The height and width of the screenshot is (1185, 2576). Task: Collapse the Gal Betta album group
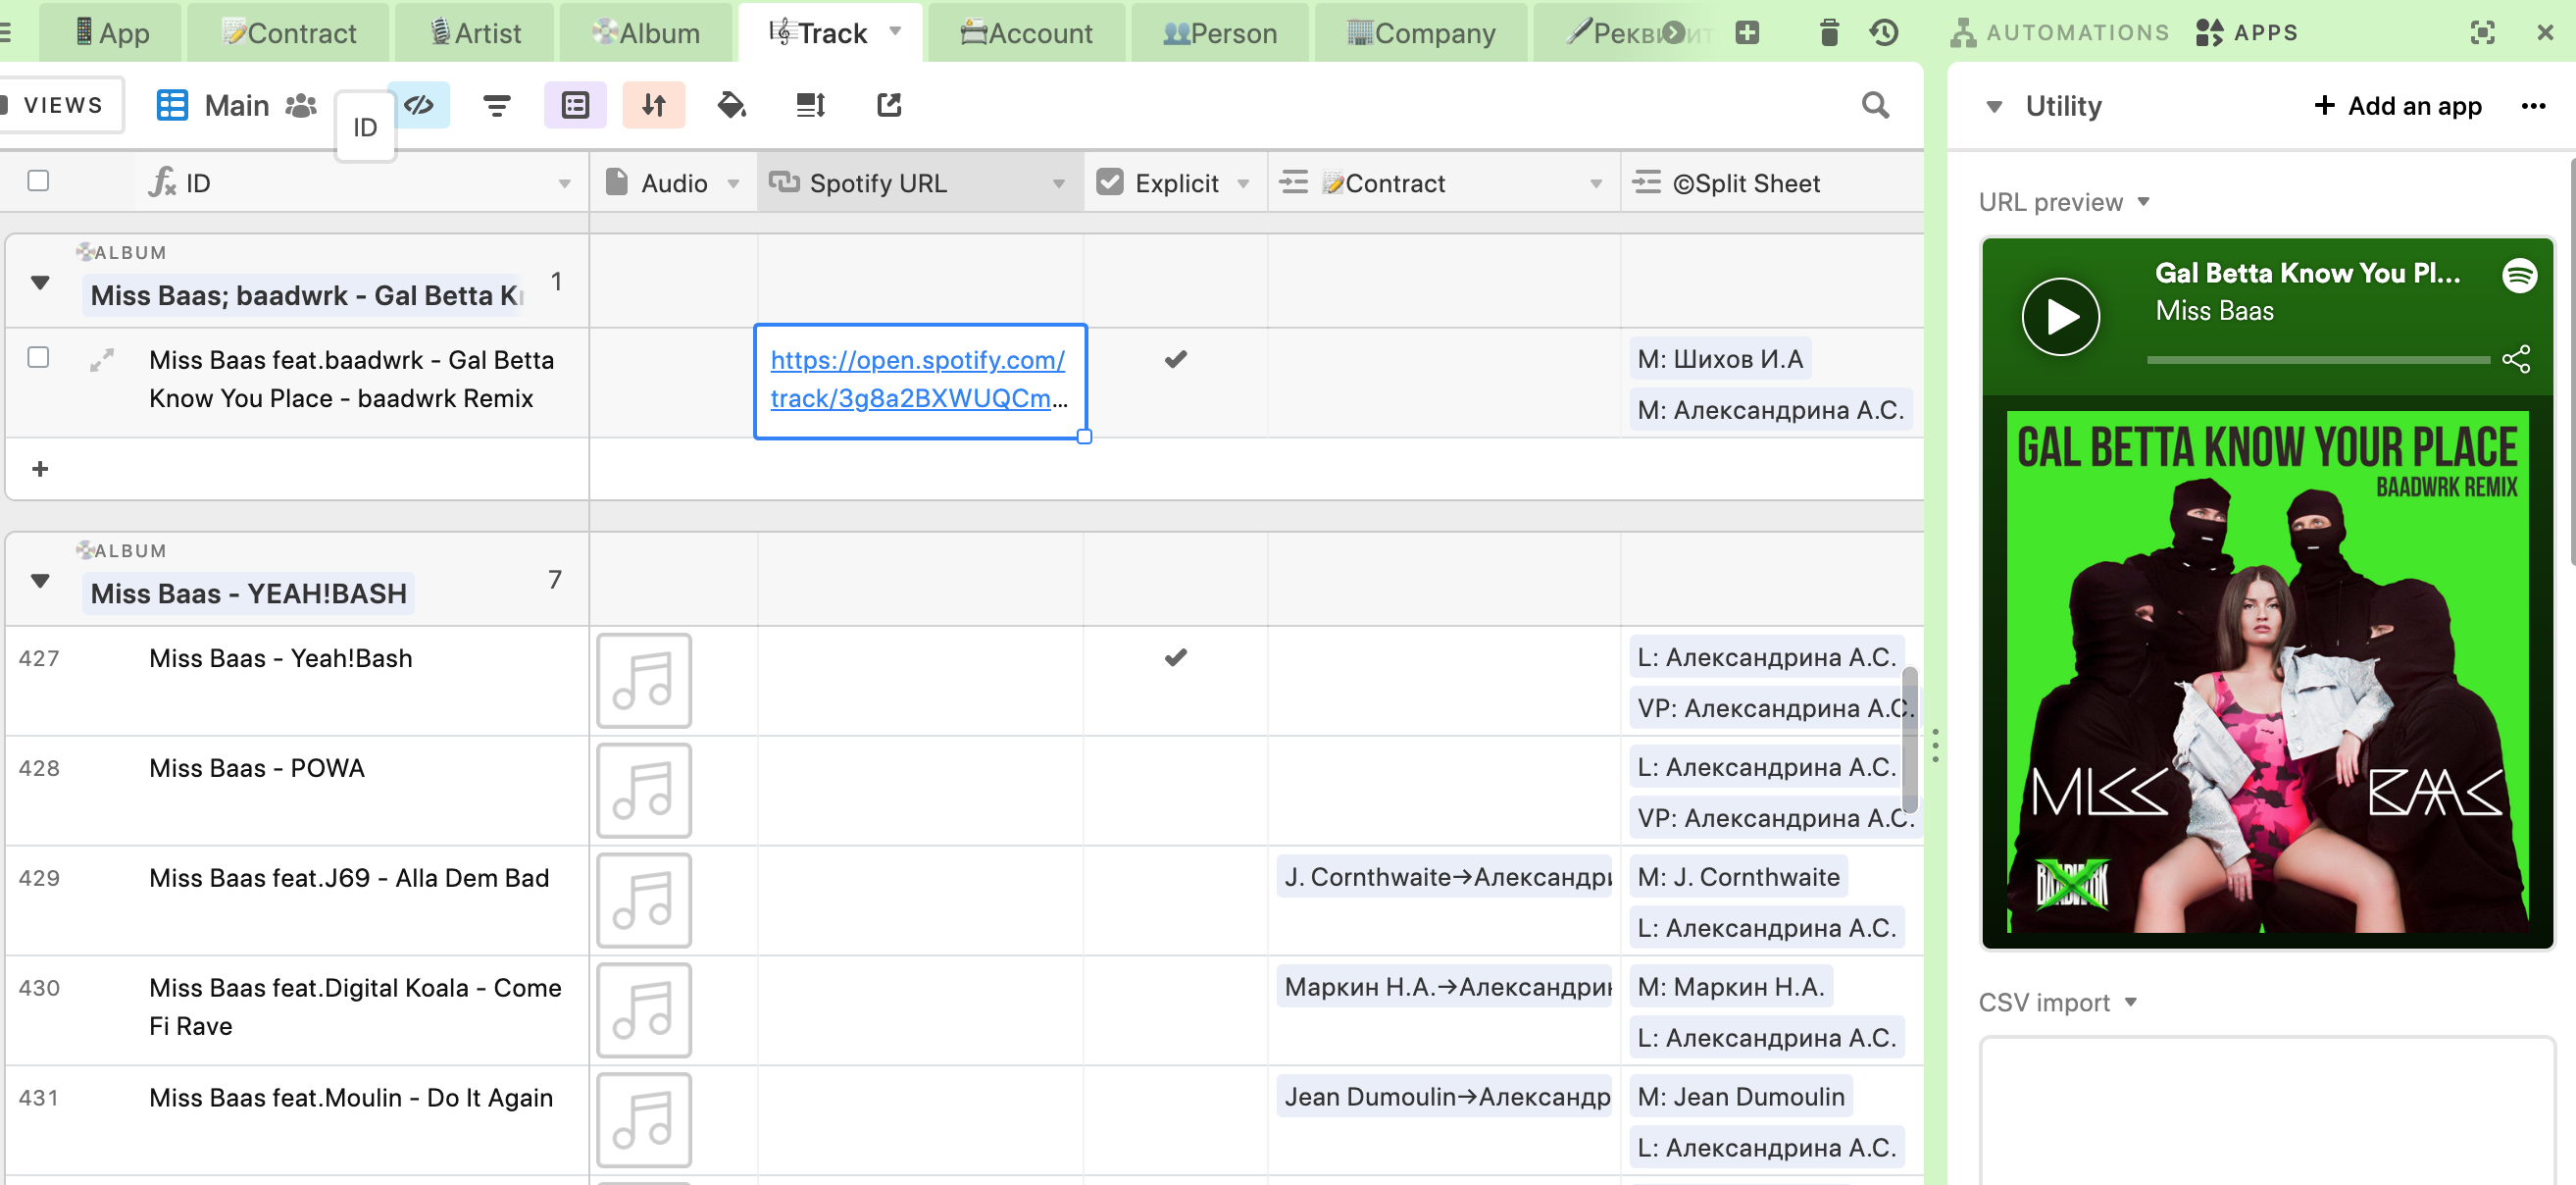point(40,283)
